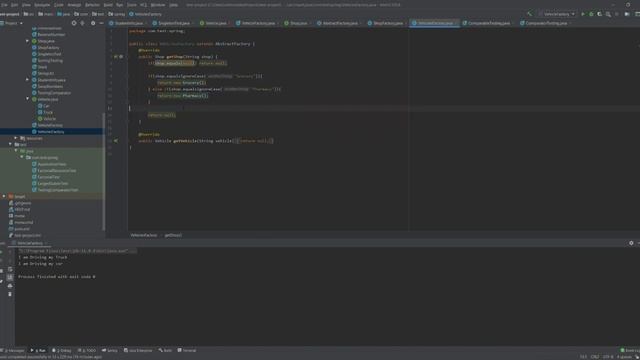Screen dimensions: 640x360
Task: Switch to the AbstractFactory.java editor tab
Action: (340, 23)
